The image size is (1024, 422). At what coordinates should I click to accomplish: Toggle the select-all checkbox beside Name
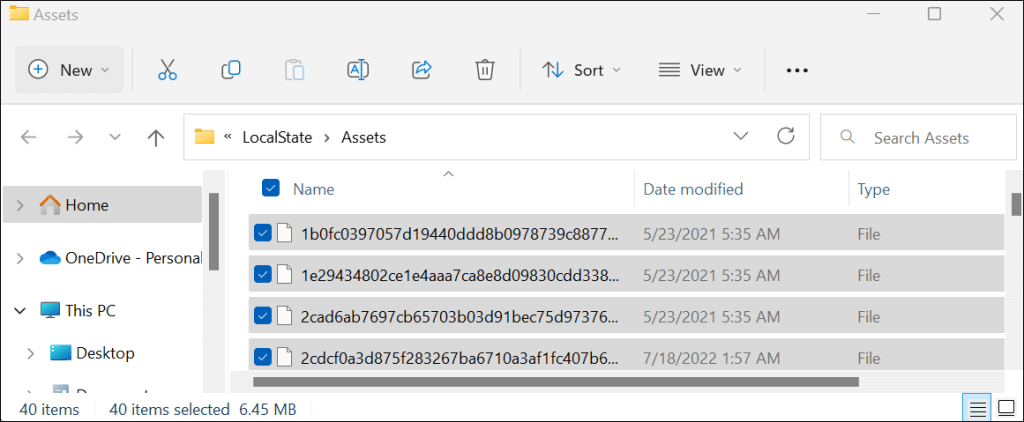pyautogui.click(x=270, y=188)
